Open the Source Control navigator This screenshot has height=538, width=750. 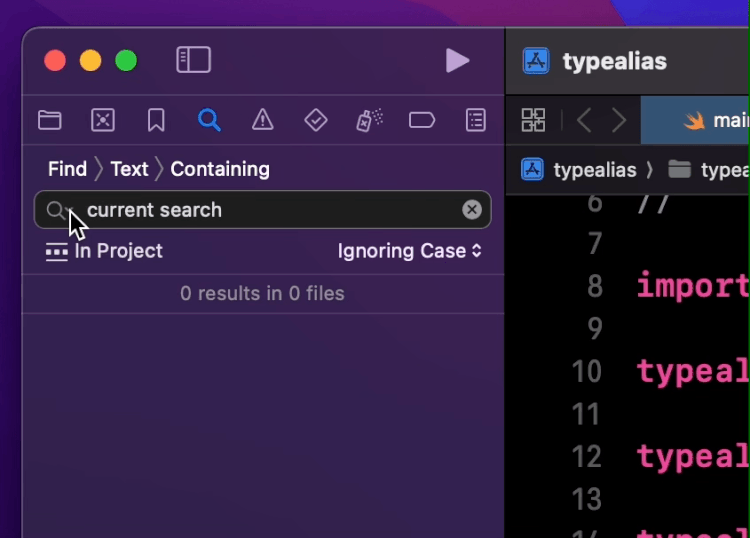(x=103, y=121)
